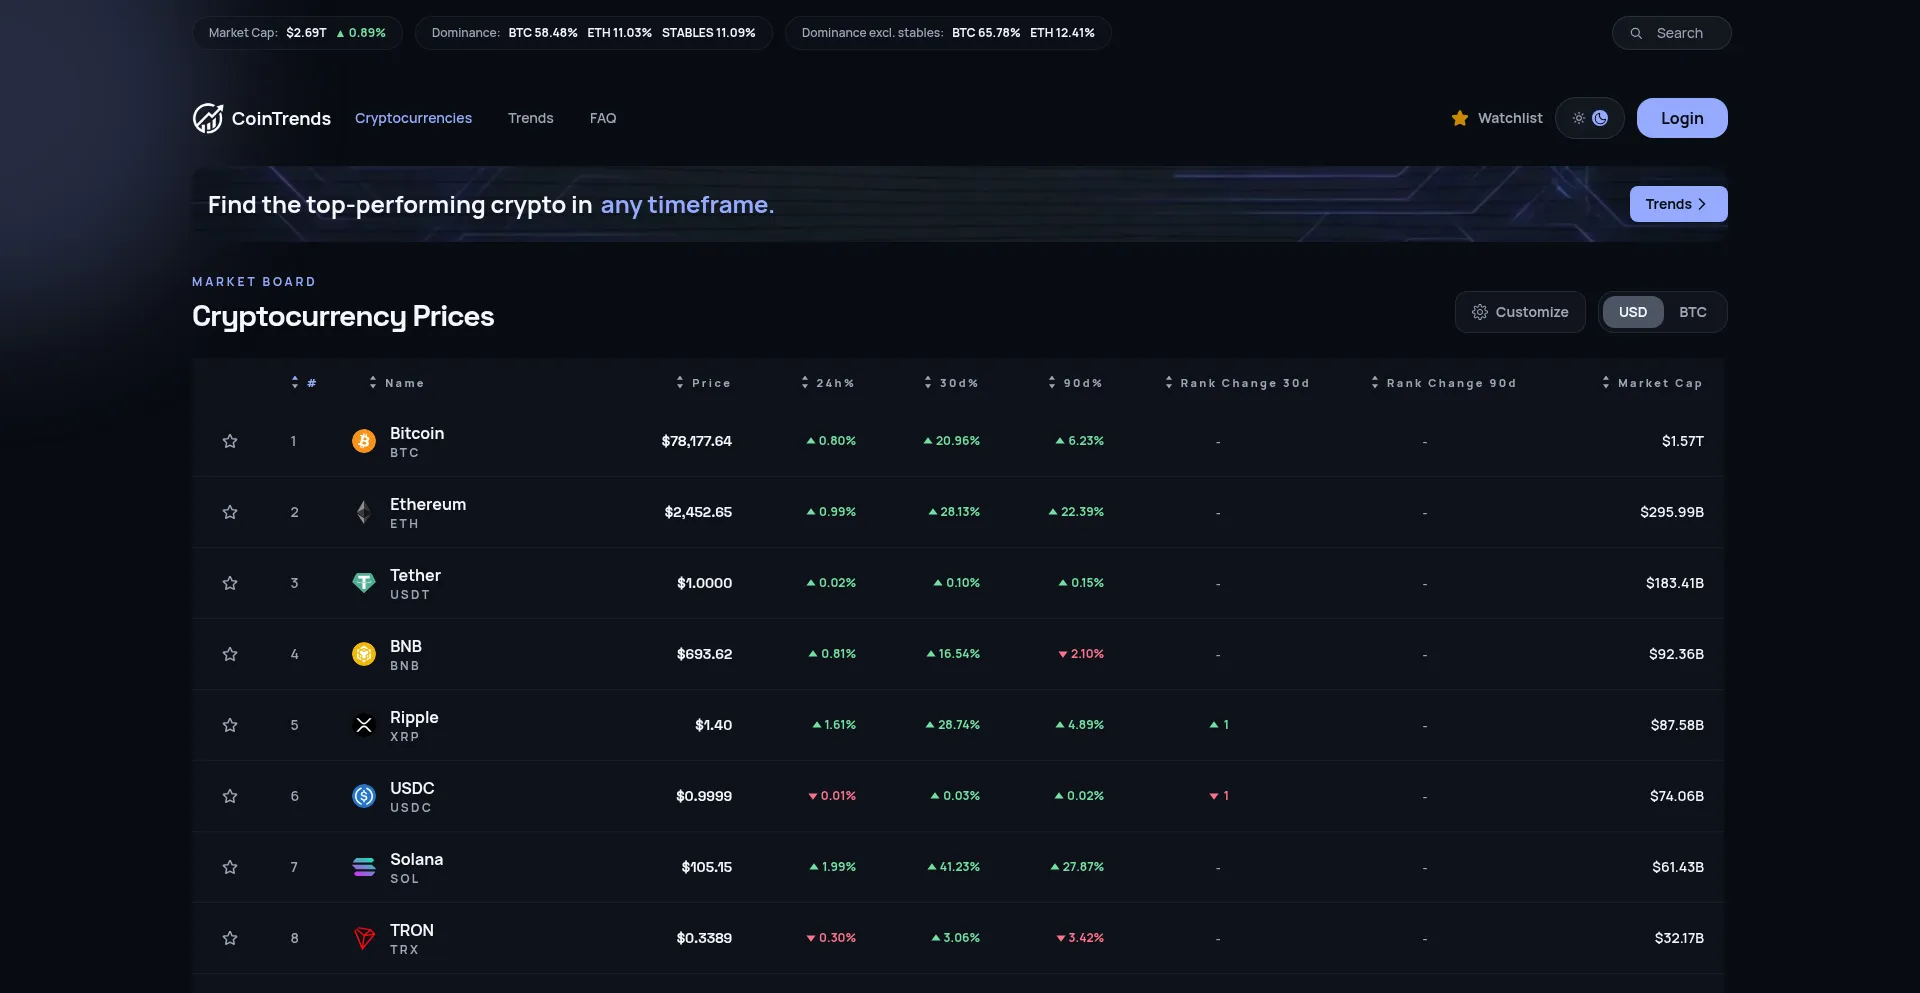1920x993 pixels.
Task: Sort the table by Name
Action: click(397, 383)
